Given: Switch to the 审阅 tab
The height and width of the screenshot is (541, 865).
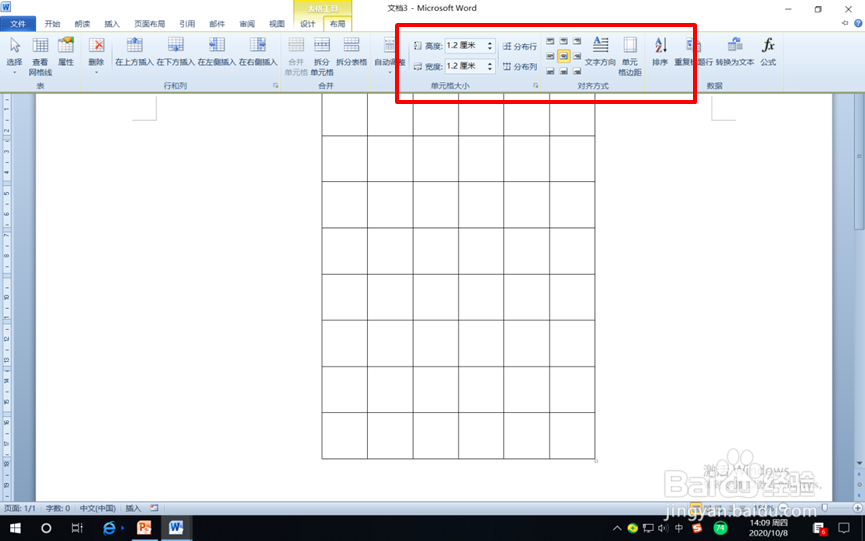Looking at the screenshot, I should coord(247,24).
